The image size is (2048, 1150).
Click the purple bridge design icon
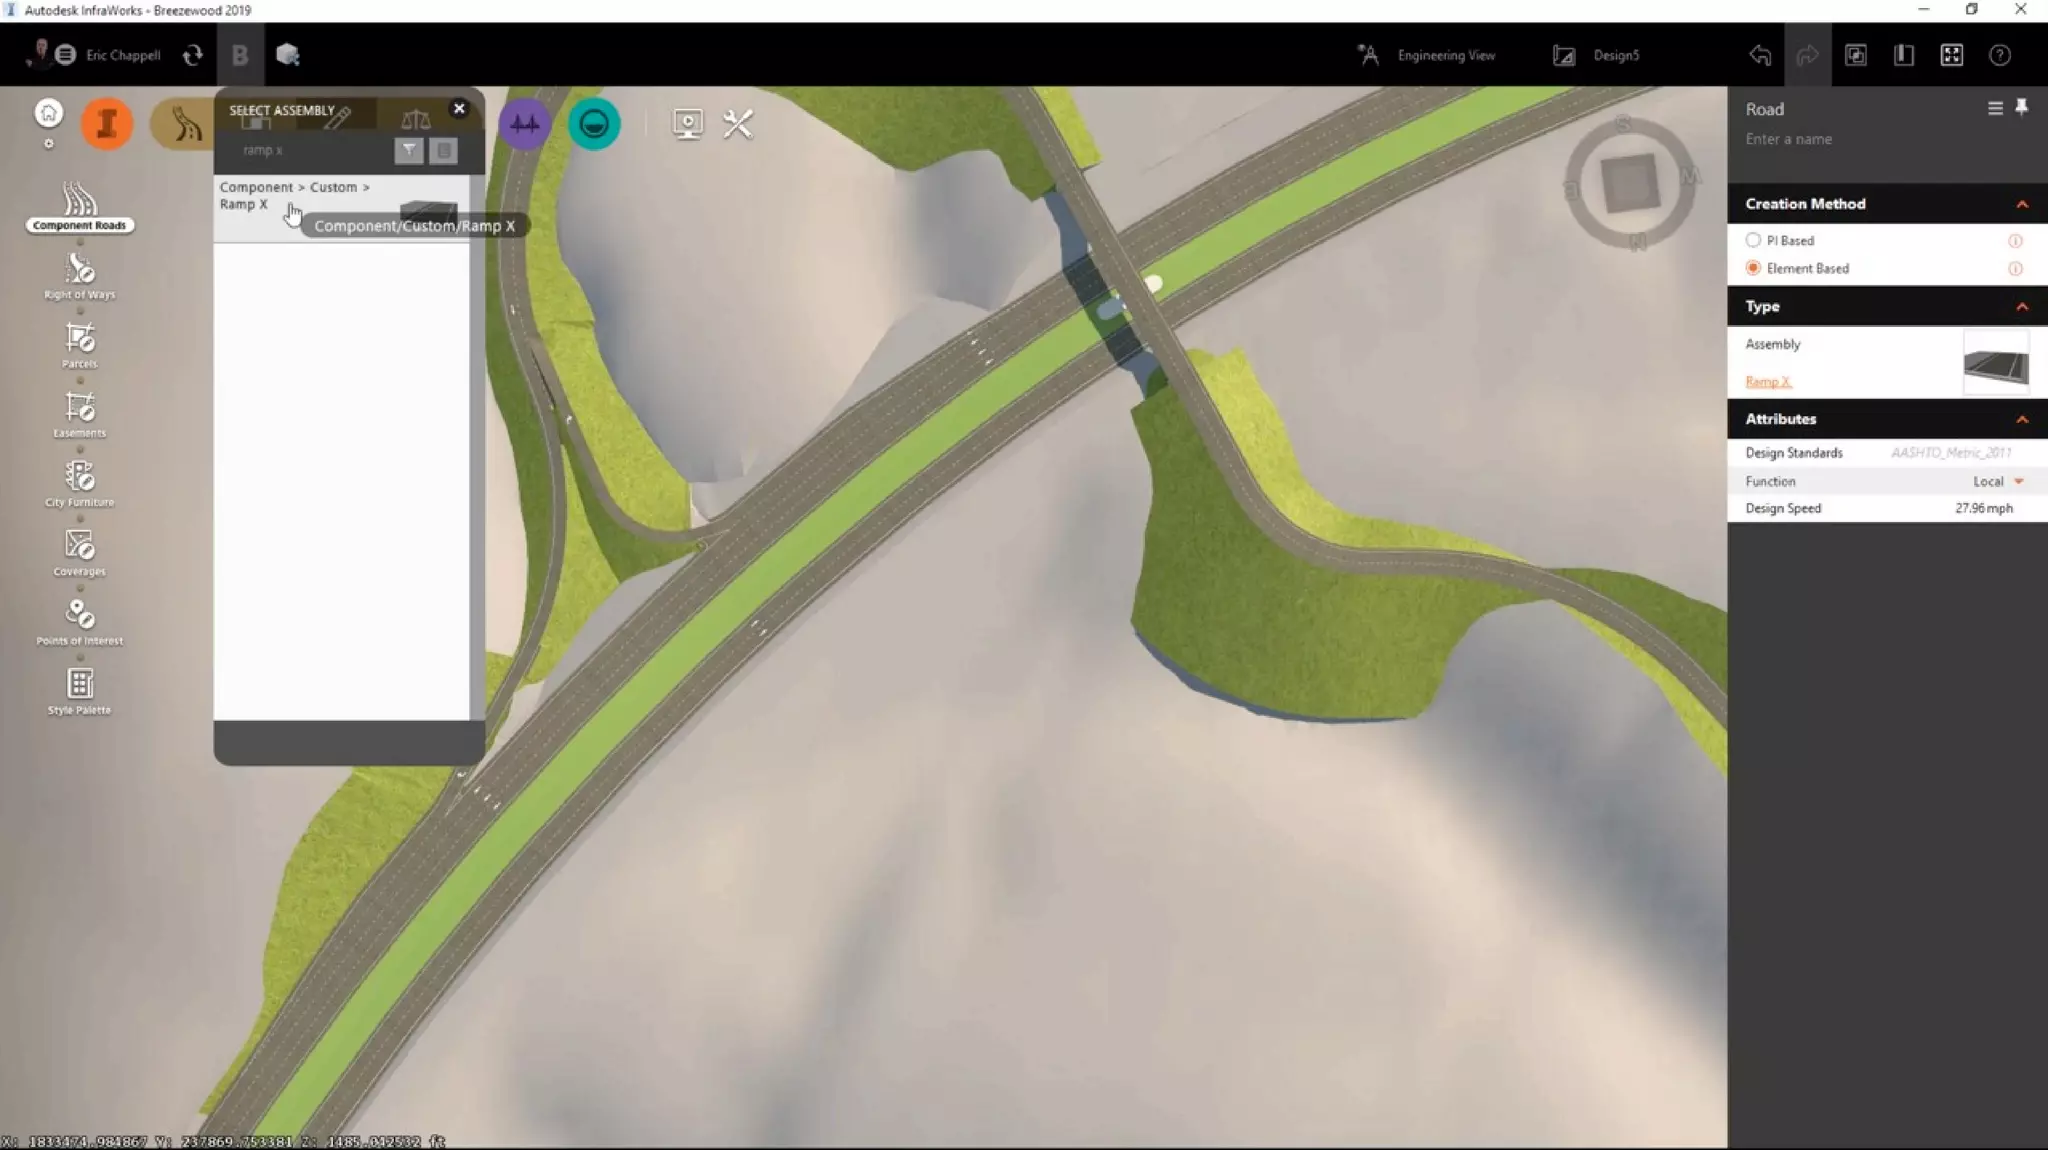coord(524,124)
